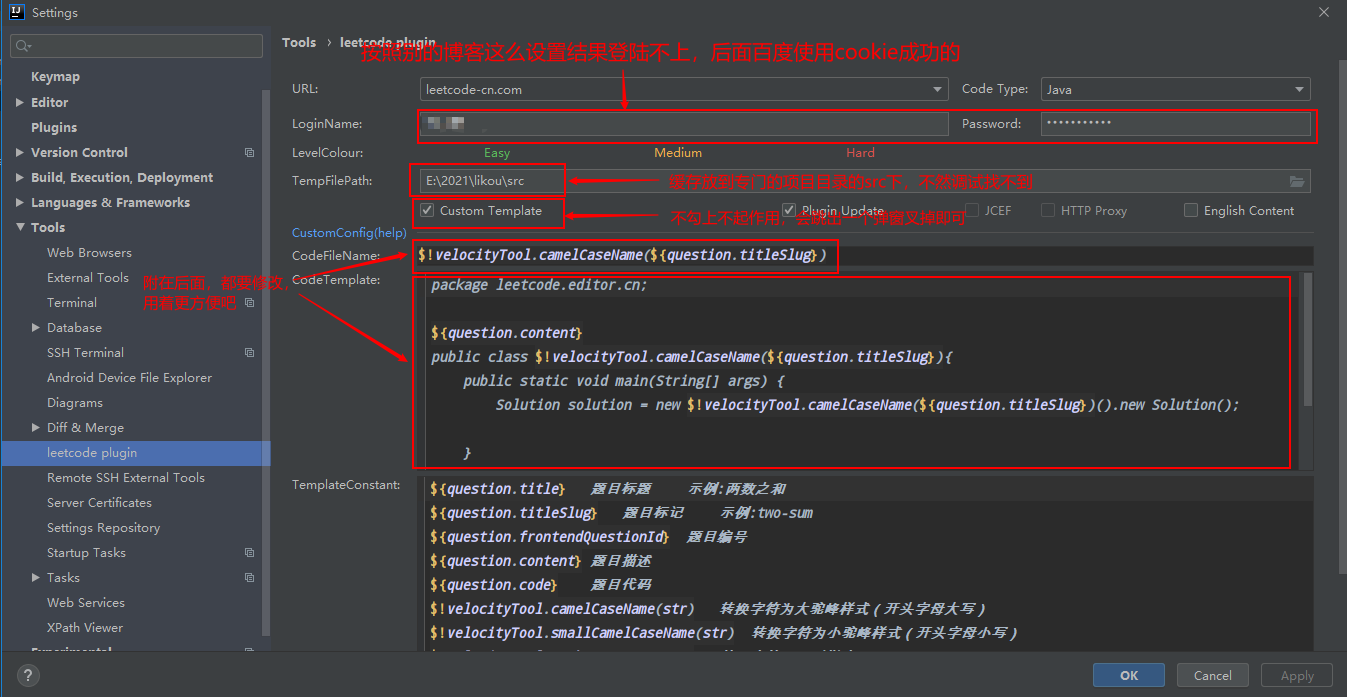1347x697 pixels.
Task: Click the settings search box
Action: [x=136, y=46]
